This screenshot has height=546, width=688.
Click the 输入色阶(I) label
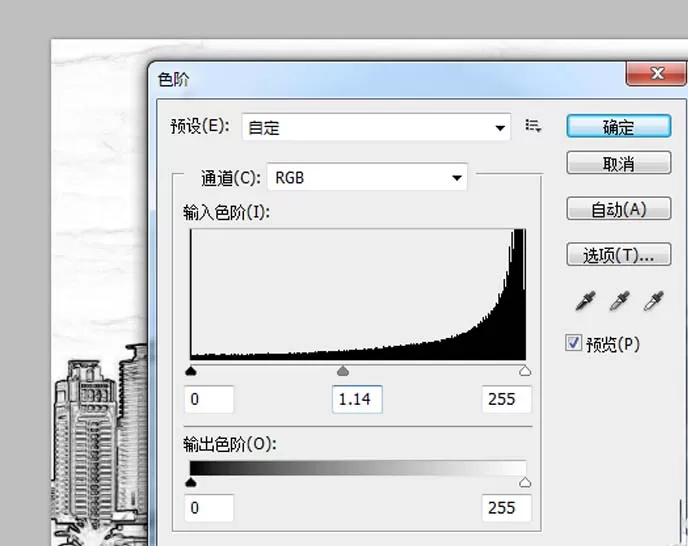[x=226, y=213]
